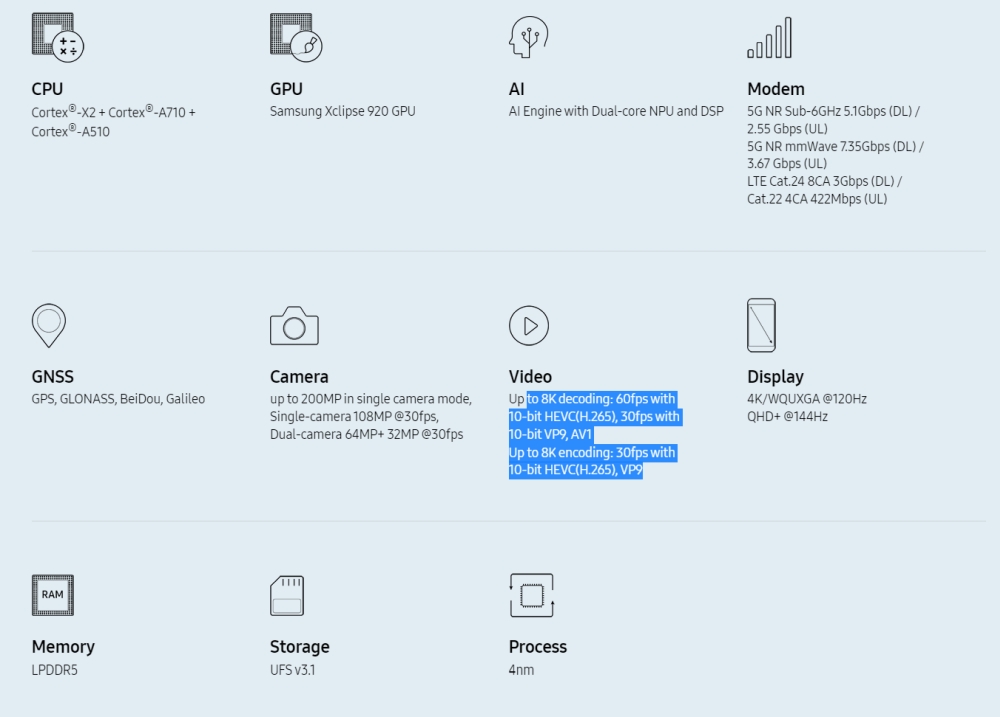Click the Video heading text
Image resolution: width=1000 pixels, height=717 pixels.
[530, 377]
